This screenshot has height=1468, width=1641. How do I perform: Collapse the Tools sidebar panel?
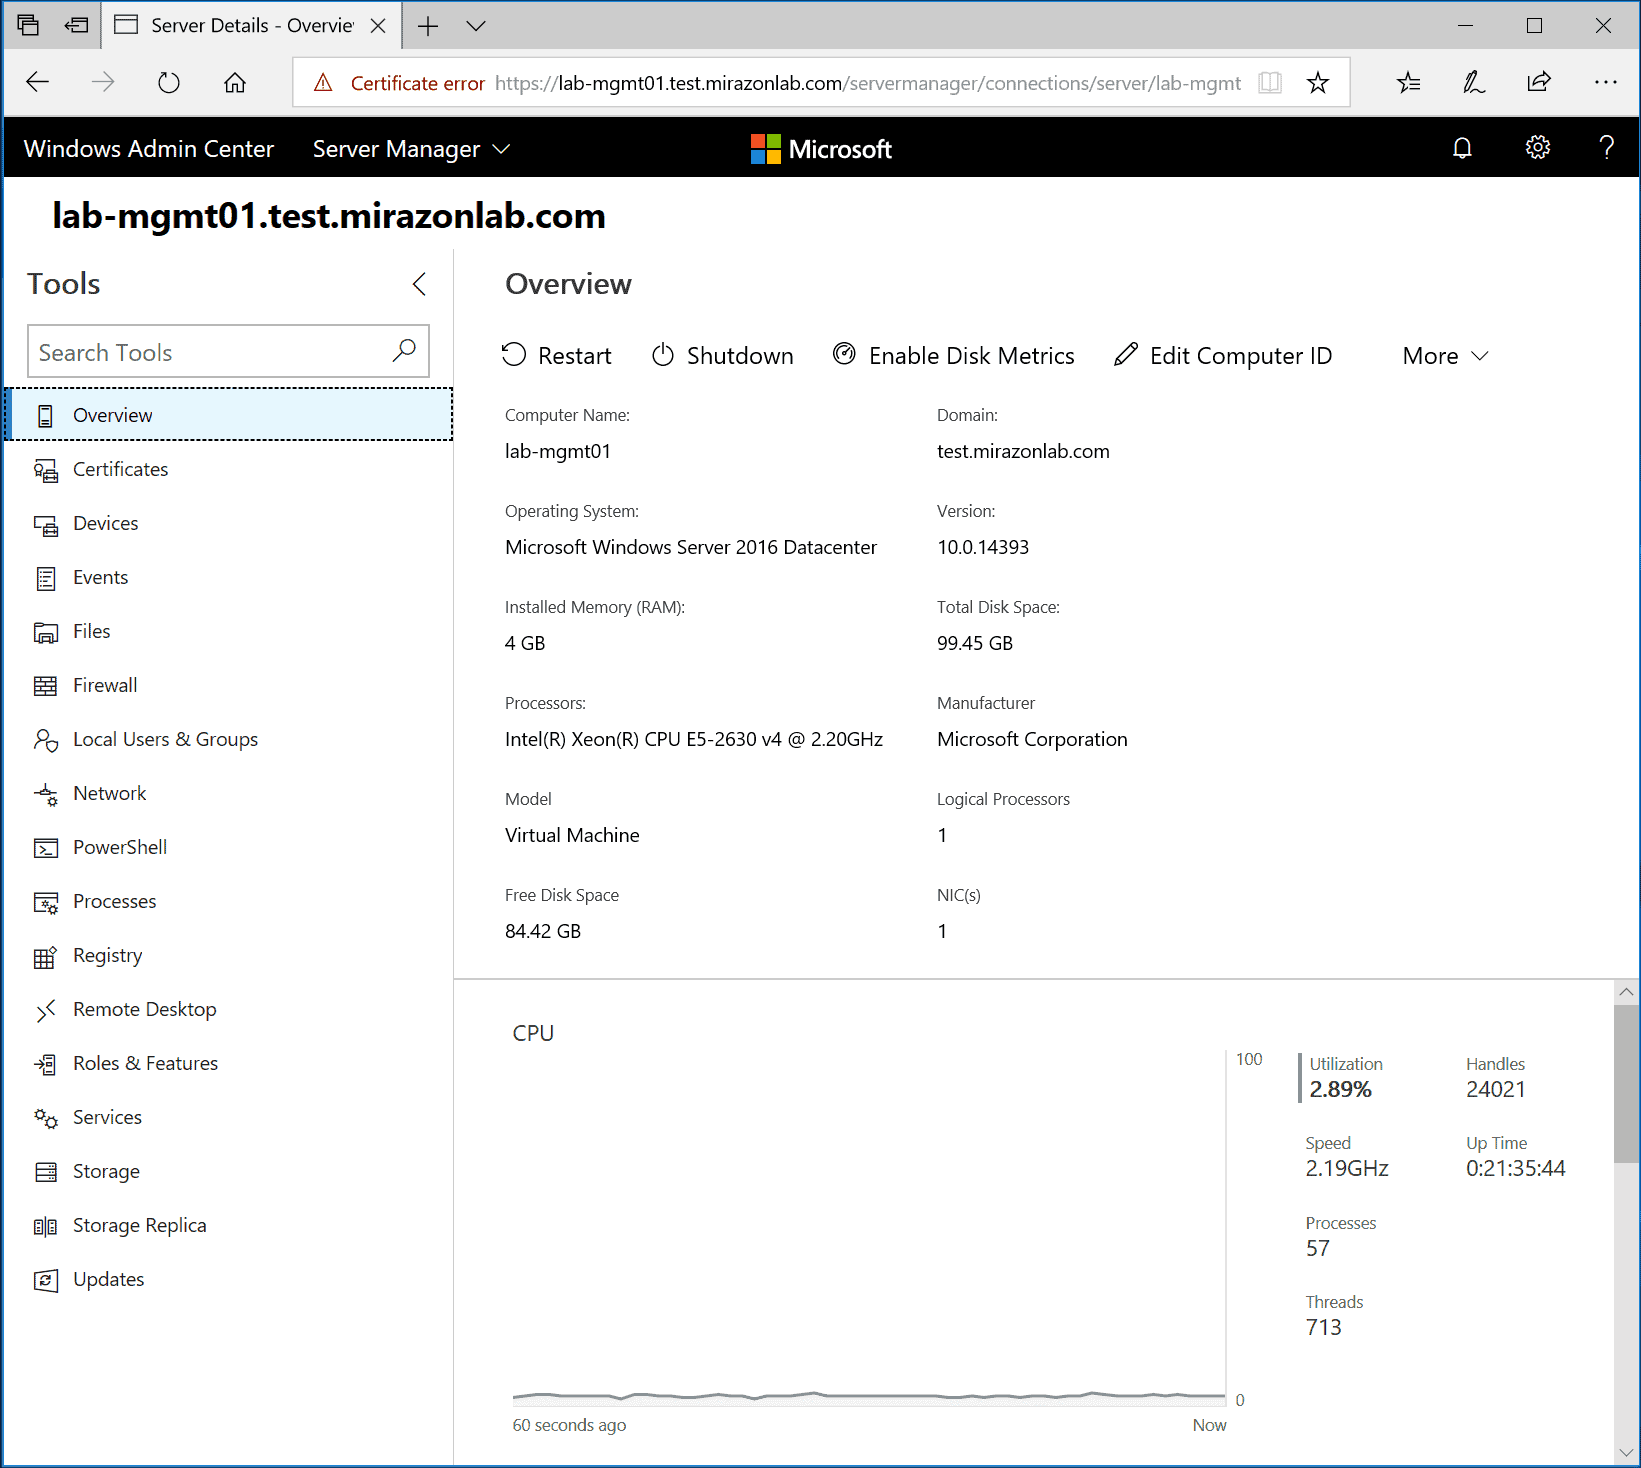pos(419,284)
